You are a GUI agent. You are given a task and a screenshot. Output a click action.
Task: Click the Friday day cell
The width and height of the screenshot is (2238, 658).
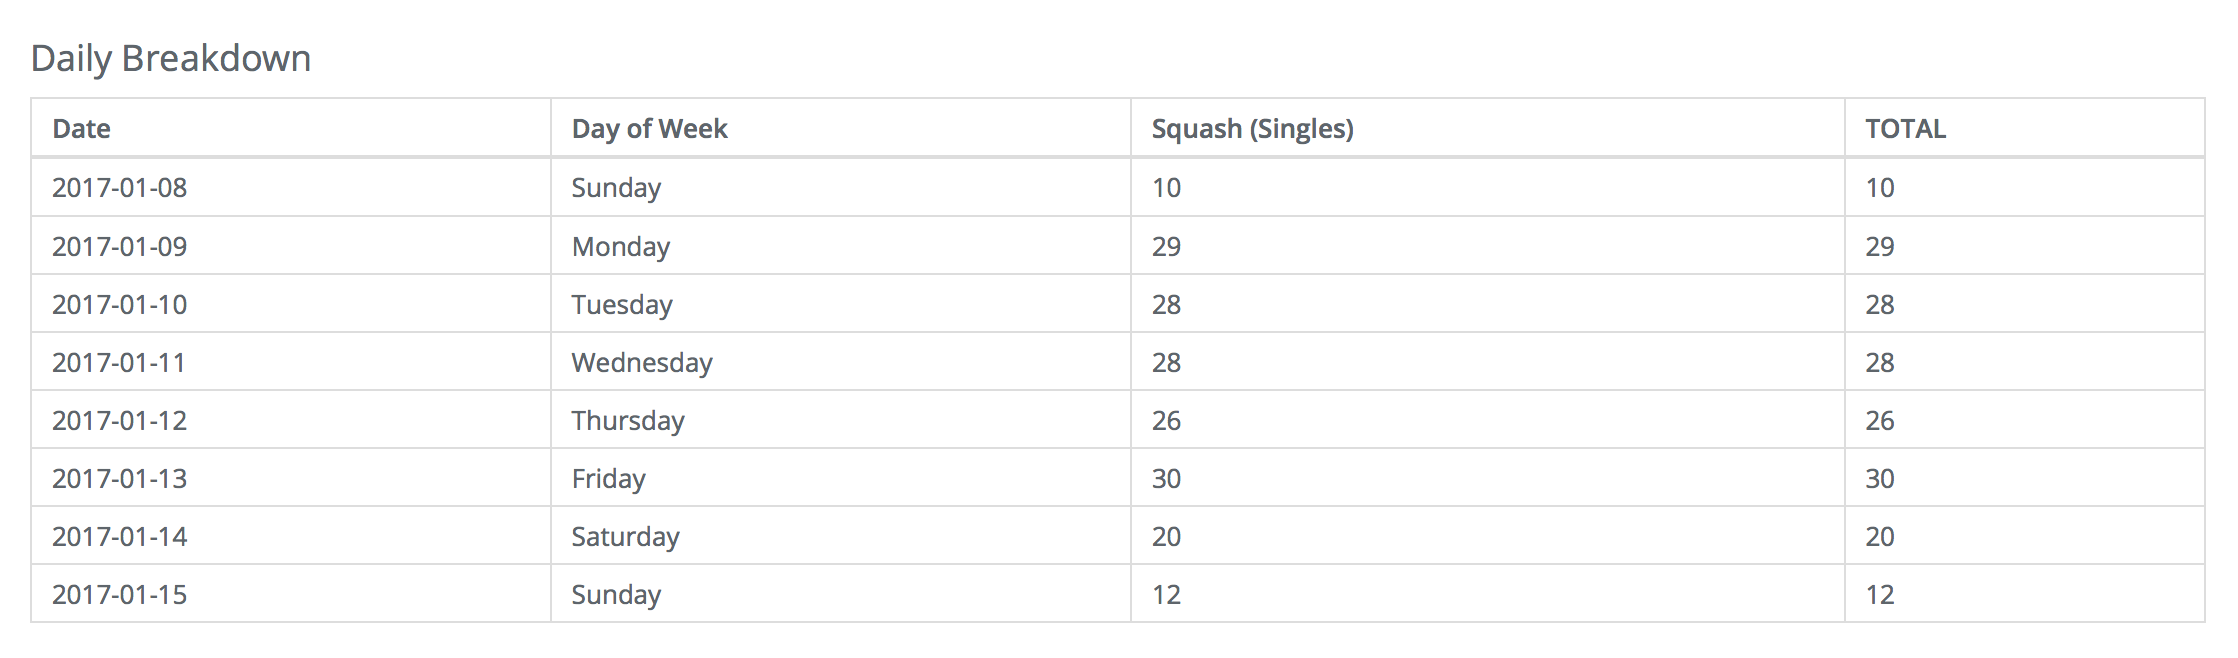[x=840, y=478]
